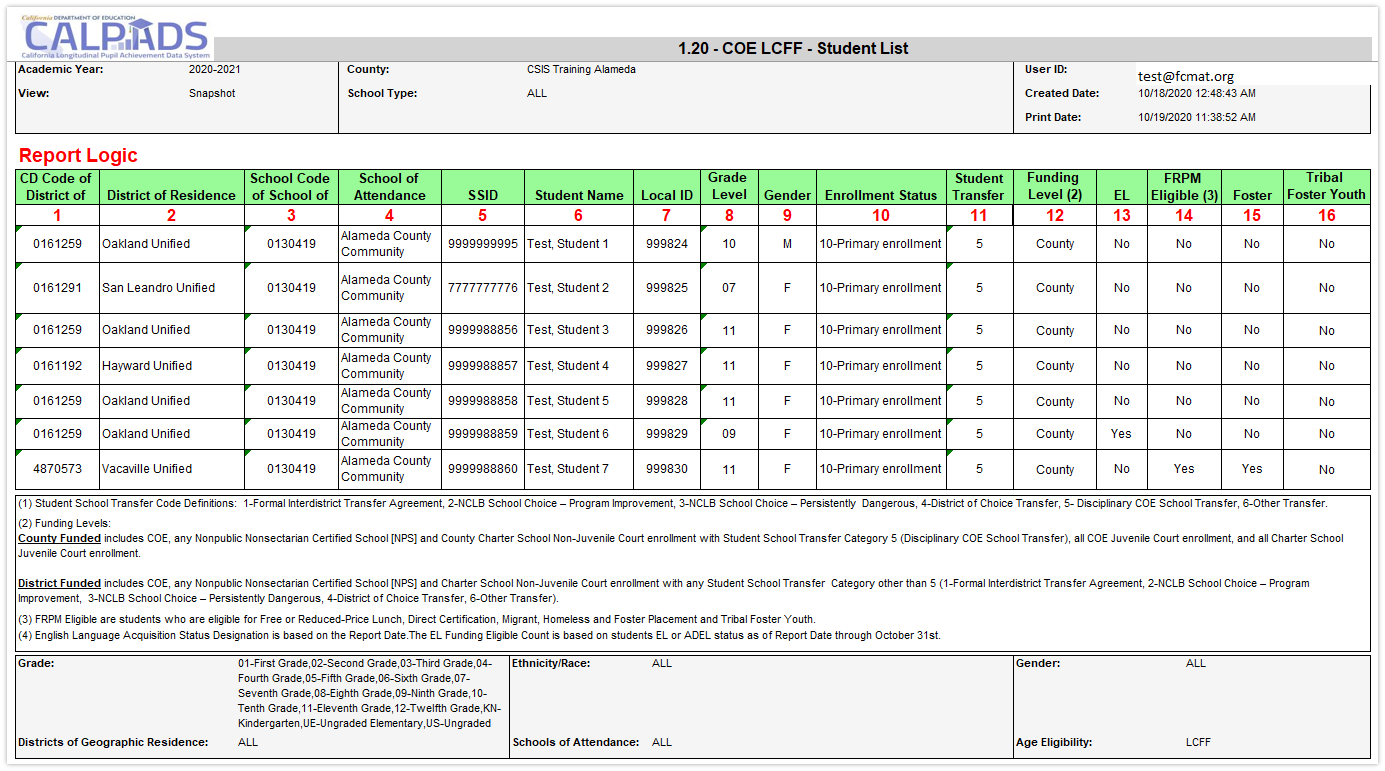Image resolution: width=1385 pixels, height=771 pixels.
Task: Select County value 'CSIS Training Alameda'
Action: [581, 70]
